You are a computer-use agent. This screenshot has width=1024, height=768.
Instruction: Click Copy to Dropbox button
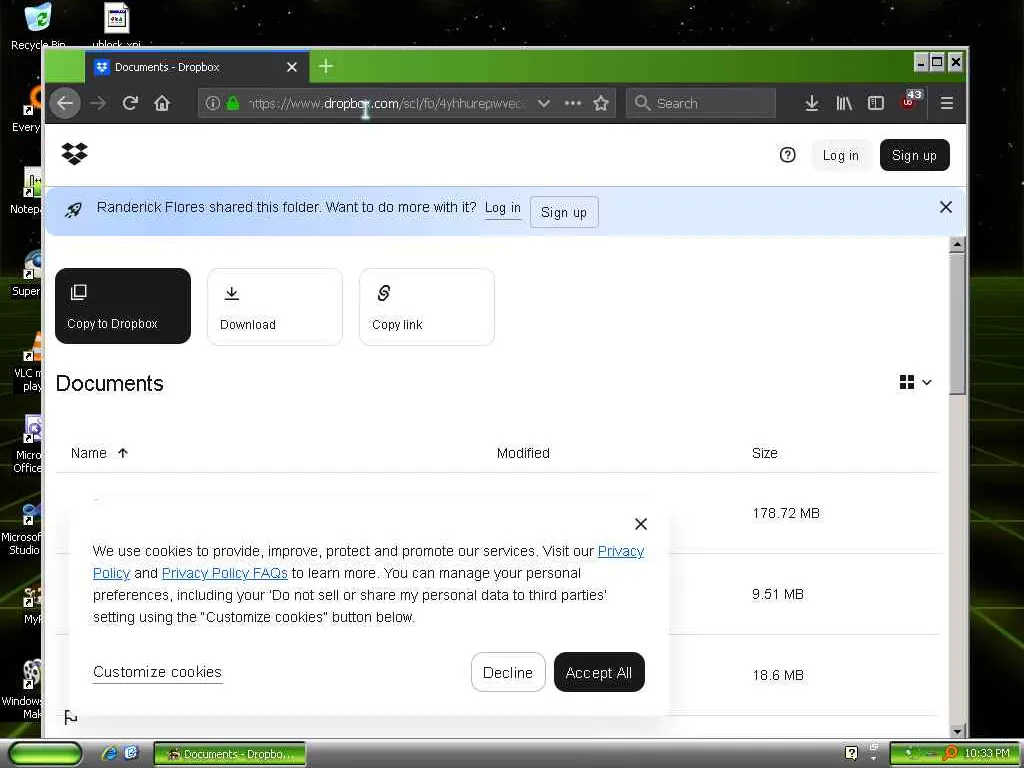[x=123, y=306]
